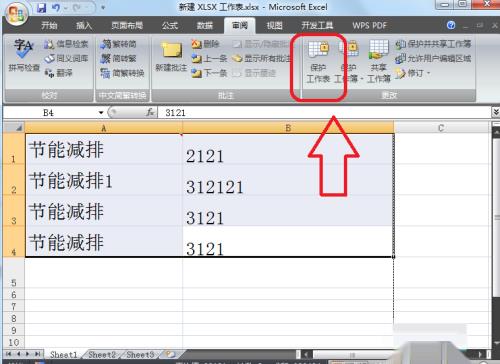Switch to the 页面布局 ribbon tab
Viewport: 500px width, 364px height.
pyautogui.click(x=127, y=25)
